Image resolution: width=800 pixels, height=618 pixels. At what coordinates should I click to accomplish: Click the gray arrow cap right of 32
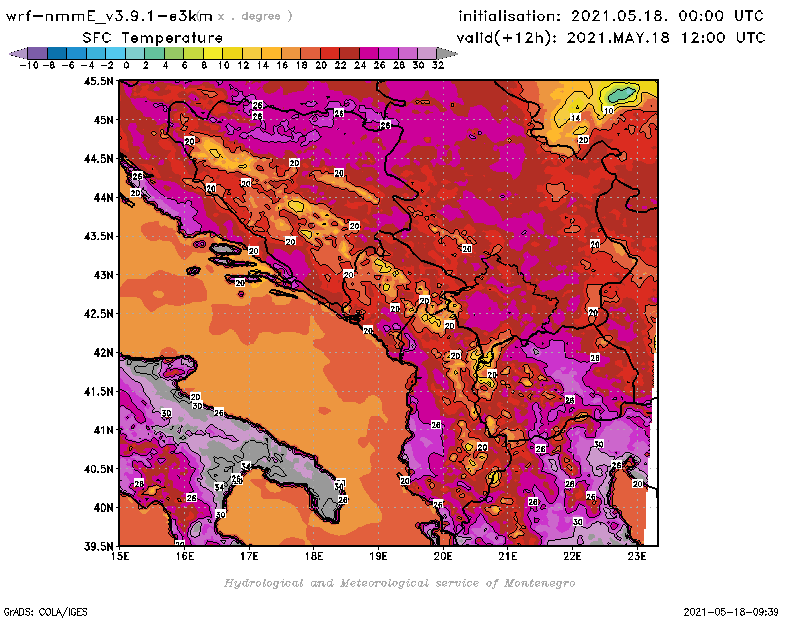[446, 53]
